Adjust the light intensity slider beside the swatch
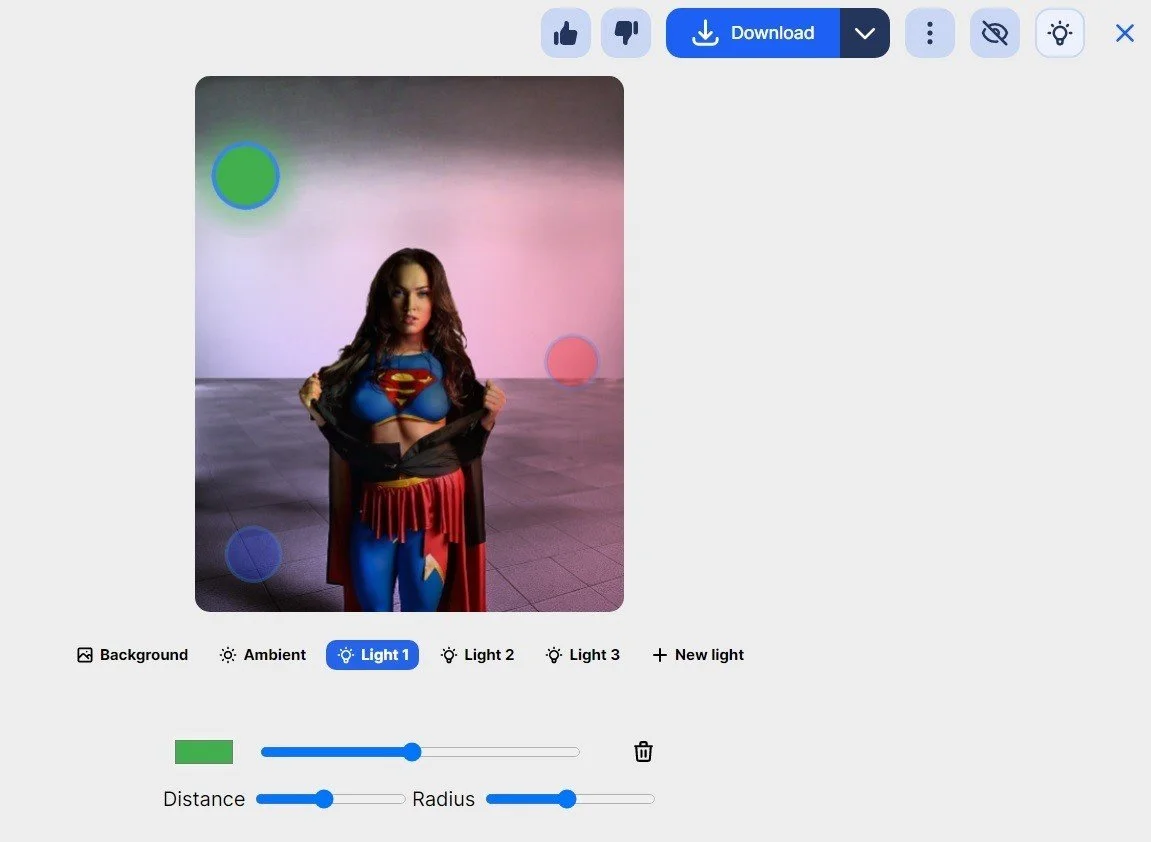This screenshot has height=842, width=1151. 420,752
